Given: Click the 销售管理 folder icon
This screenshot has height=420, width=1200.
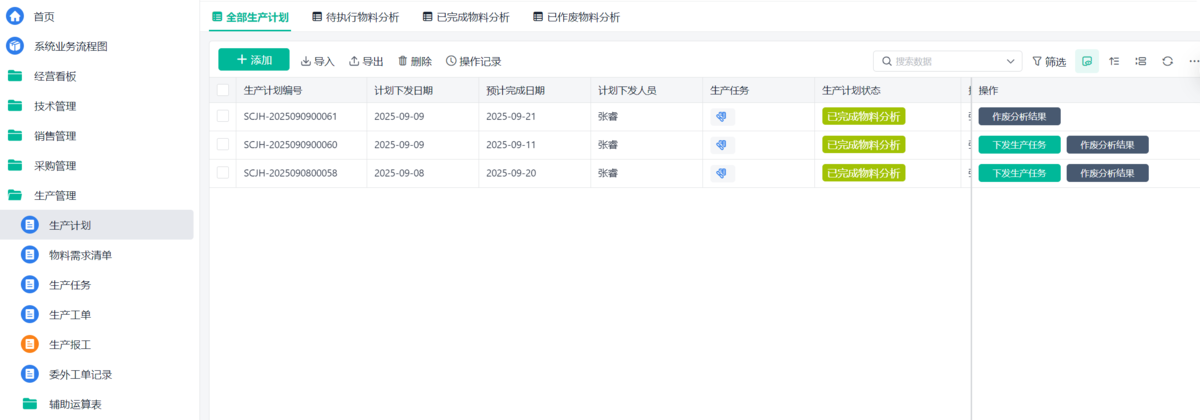Looking at the screenshot, I should [15, 136].
